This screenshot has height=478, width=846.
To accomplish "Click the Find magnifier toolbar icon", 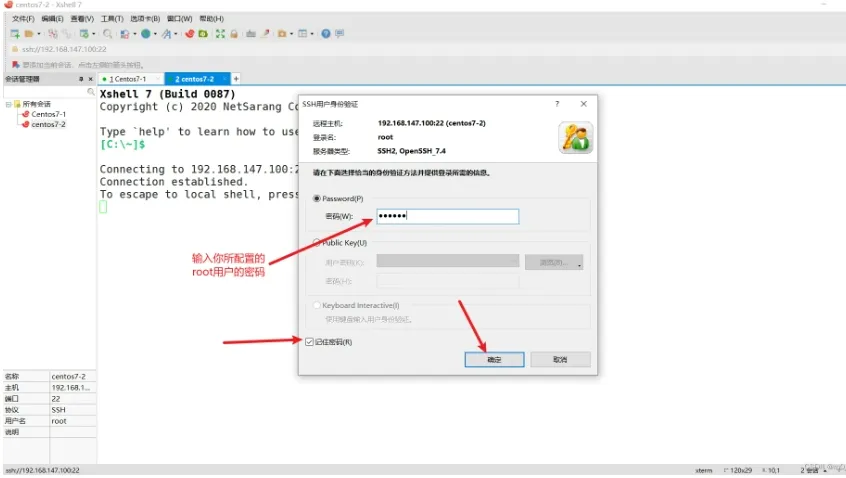I will point(107,33).
